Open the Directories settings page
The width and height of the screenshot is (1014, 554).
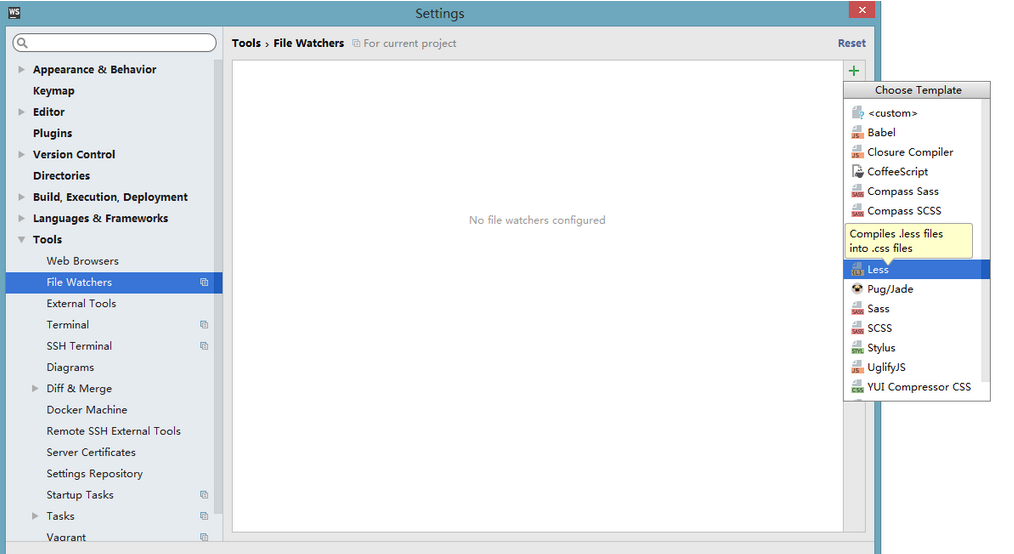(x=61, y=176)
